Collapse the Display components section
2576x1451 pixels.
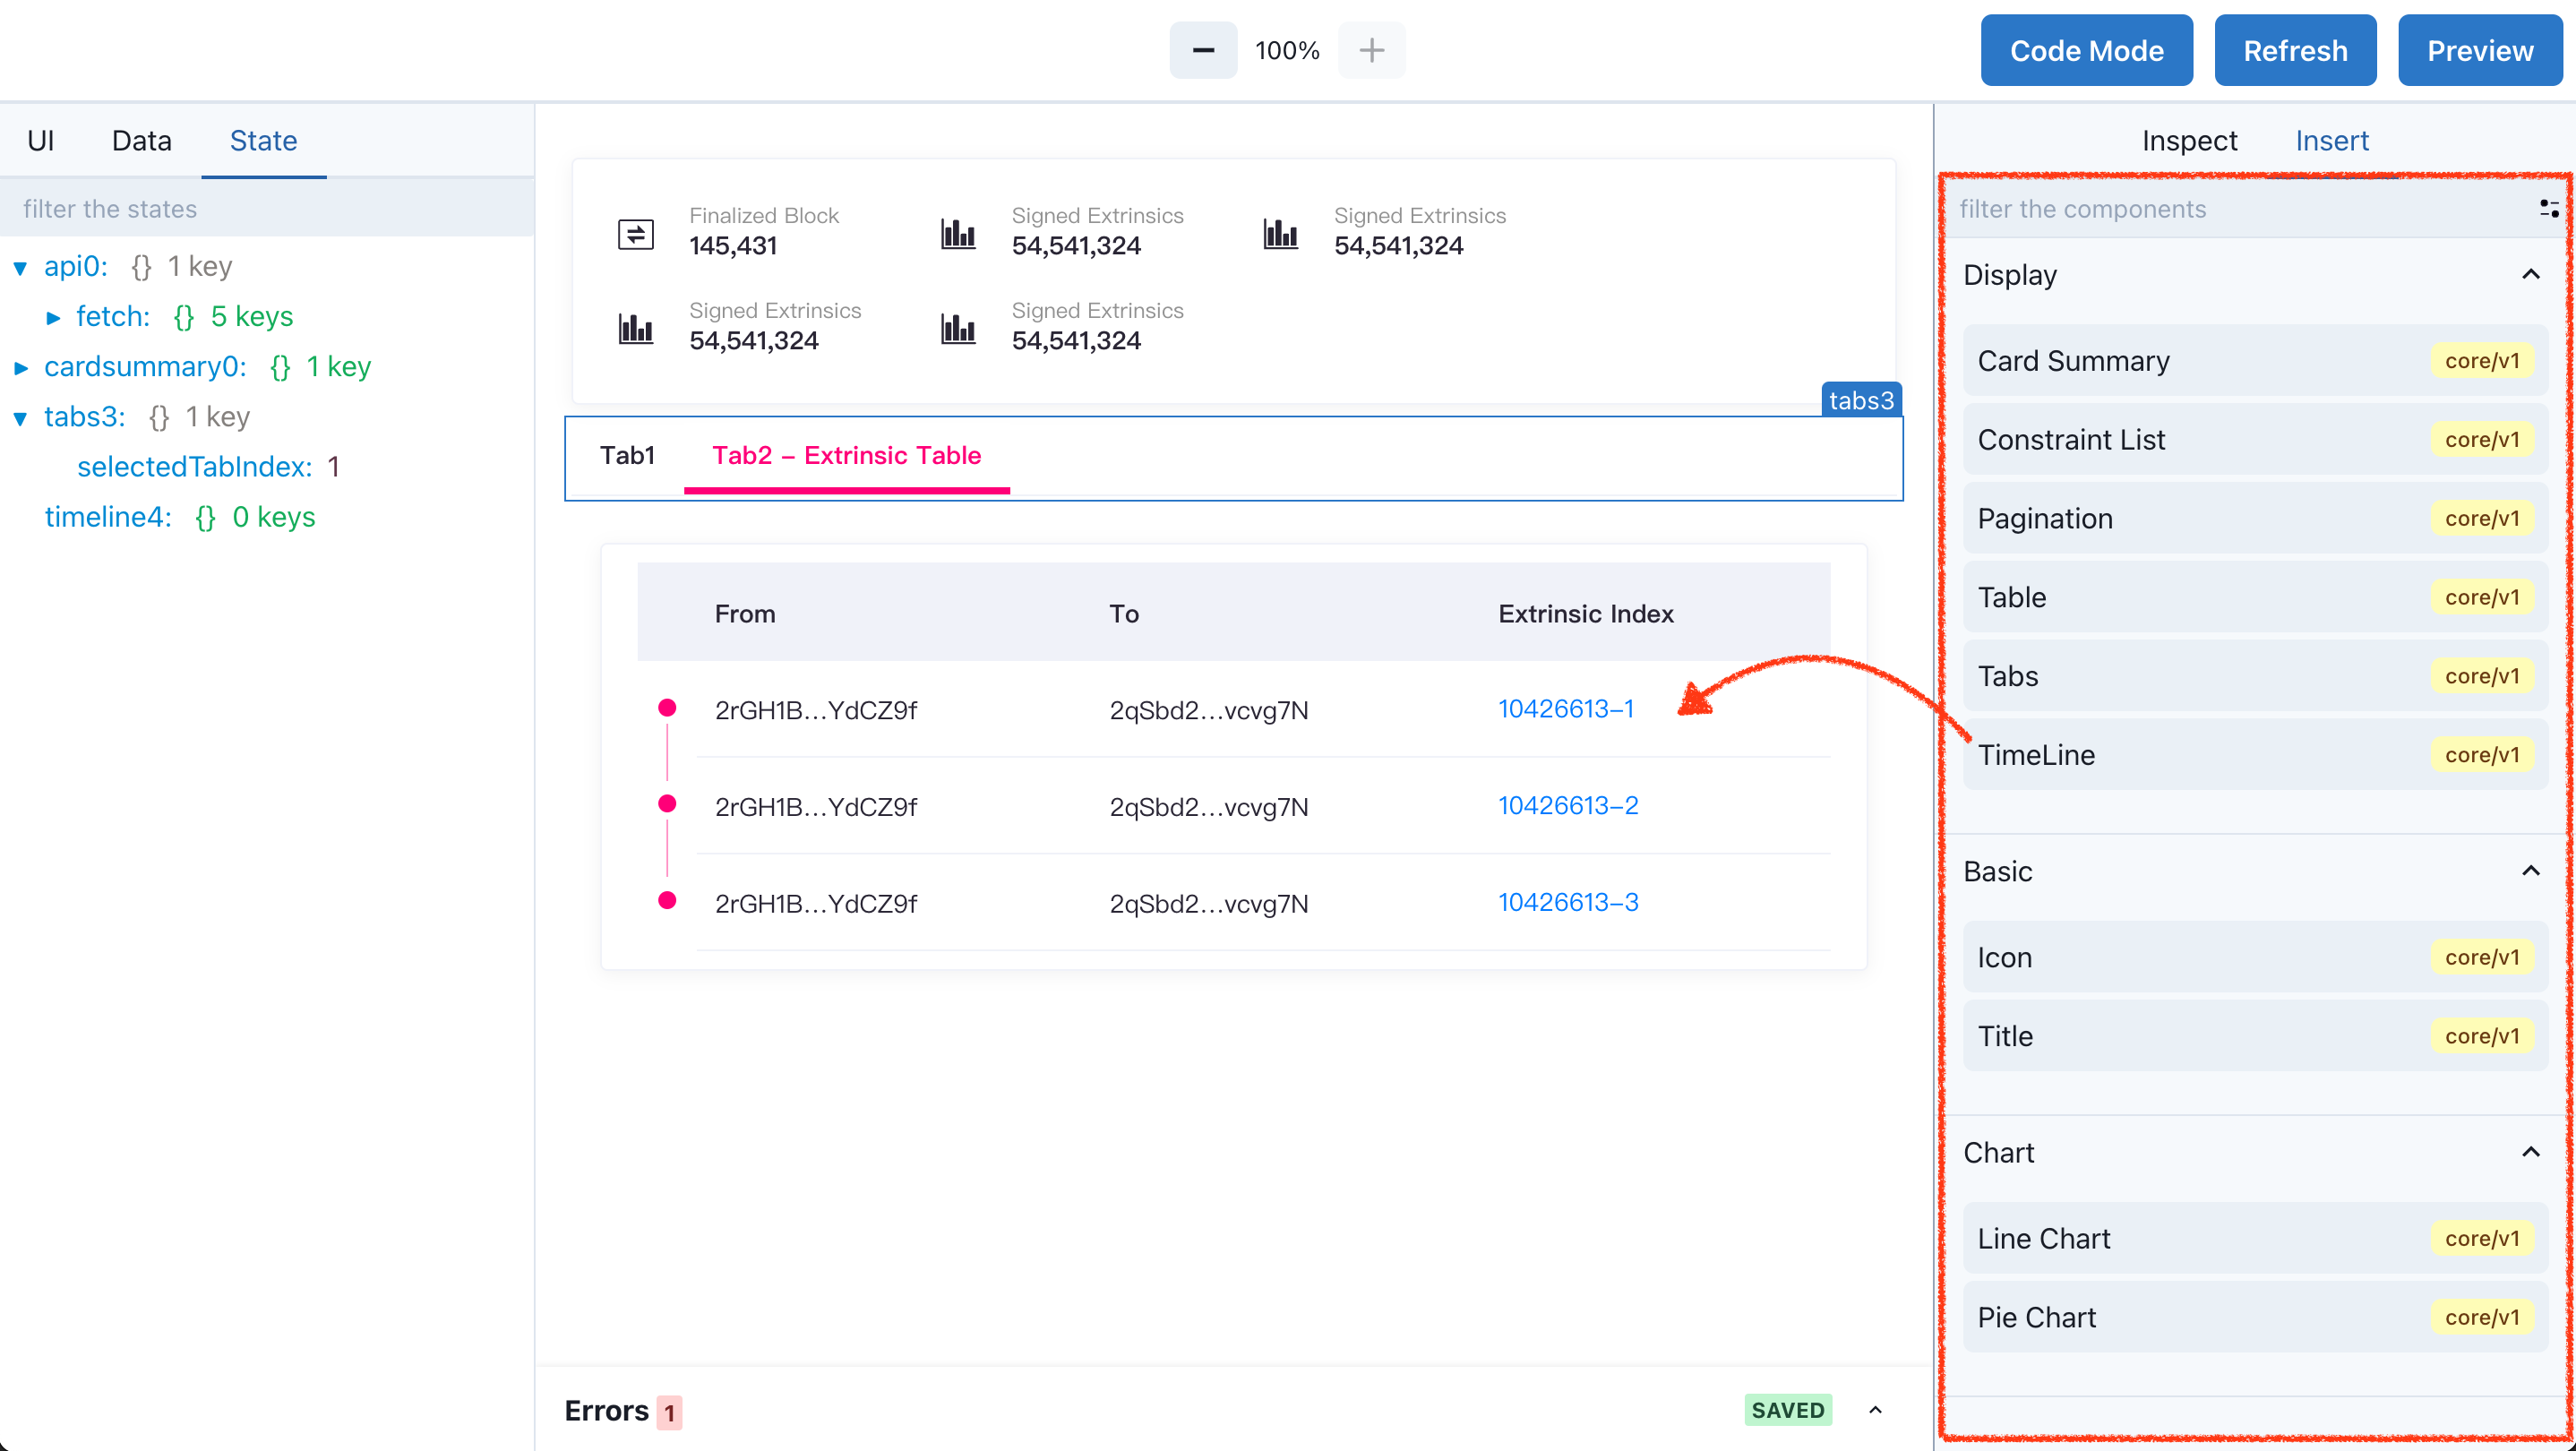tap(2530, 274)
